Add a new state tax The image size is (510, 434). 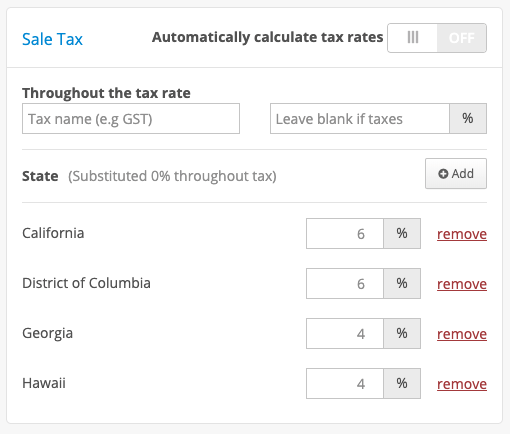click(x=456, y=174)
